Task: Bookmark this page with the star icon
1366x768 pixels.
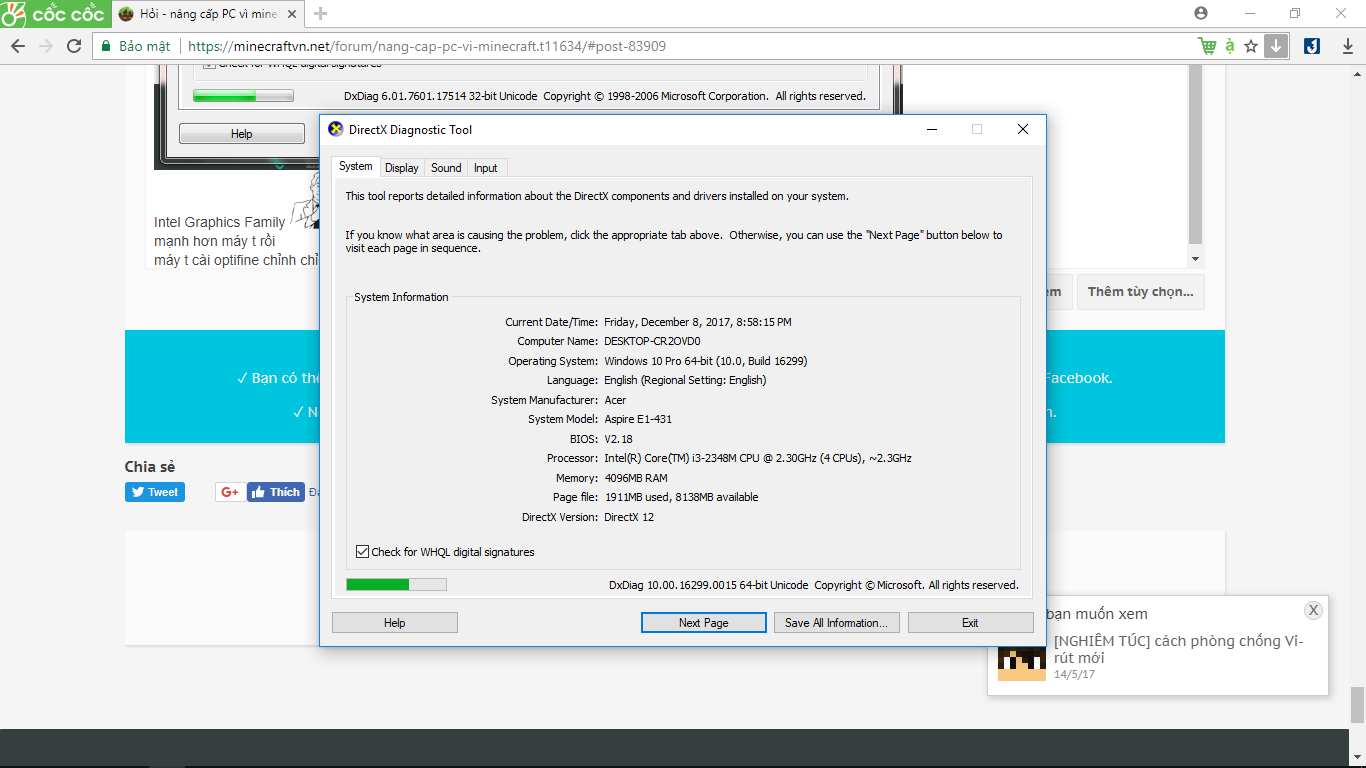Action: coord(1251,46)
